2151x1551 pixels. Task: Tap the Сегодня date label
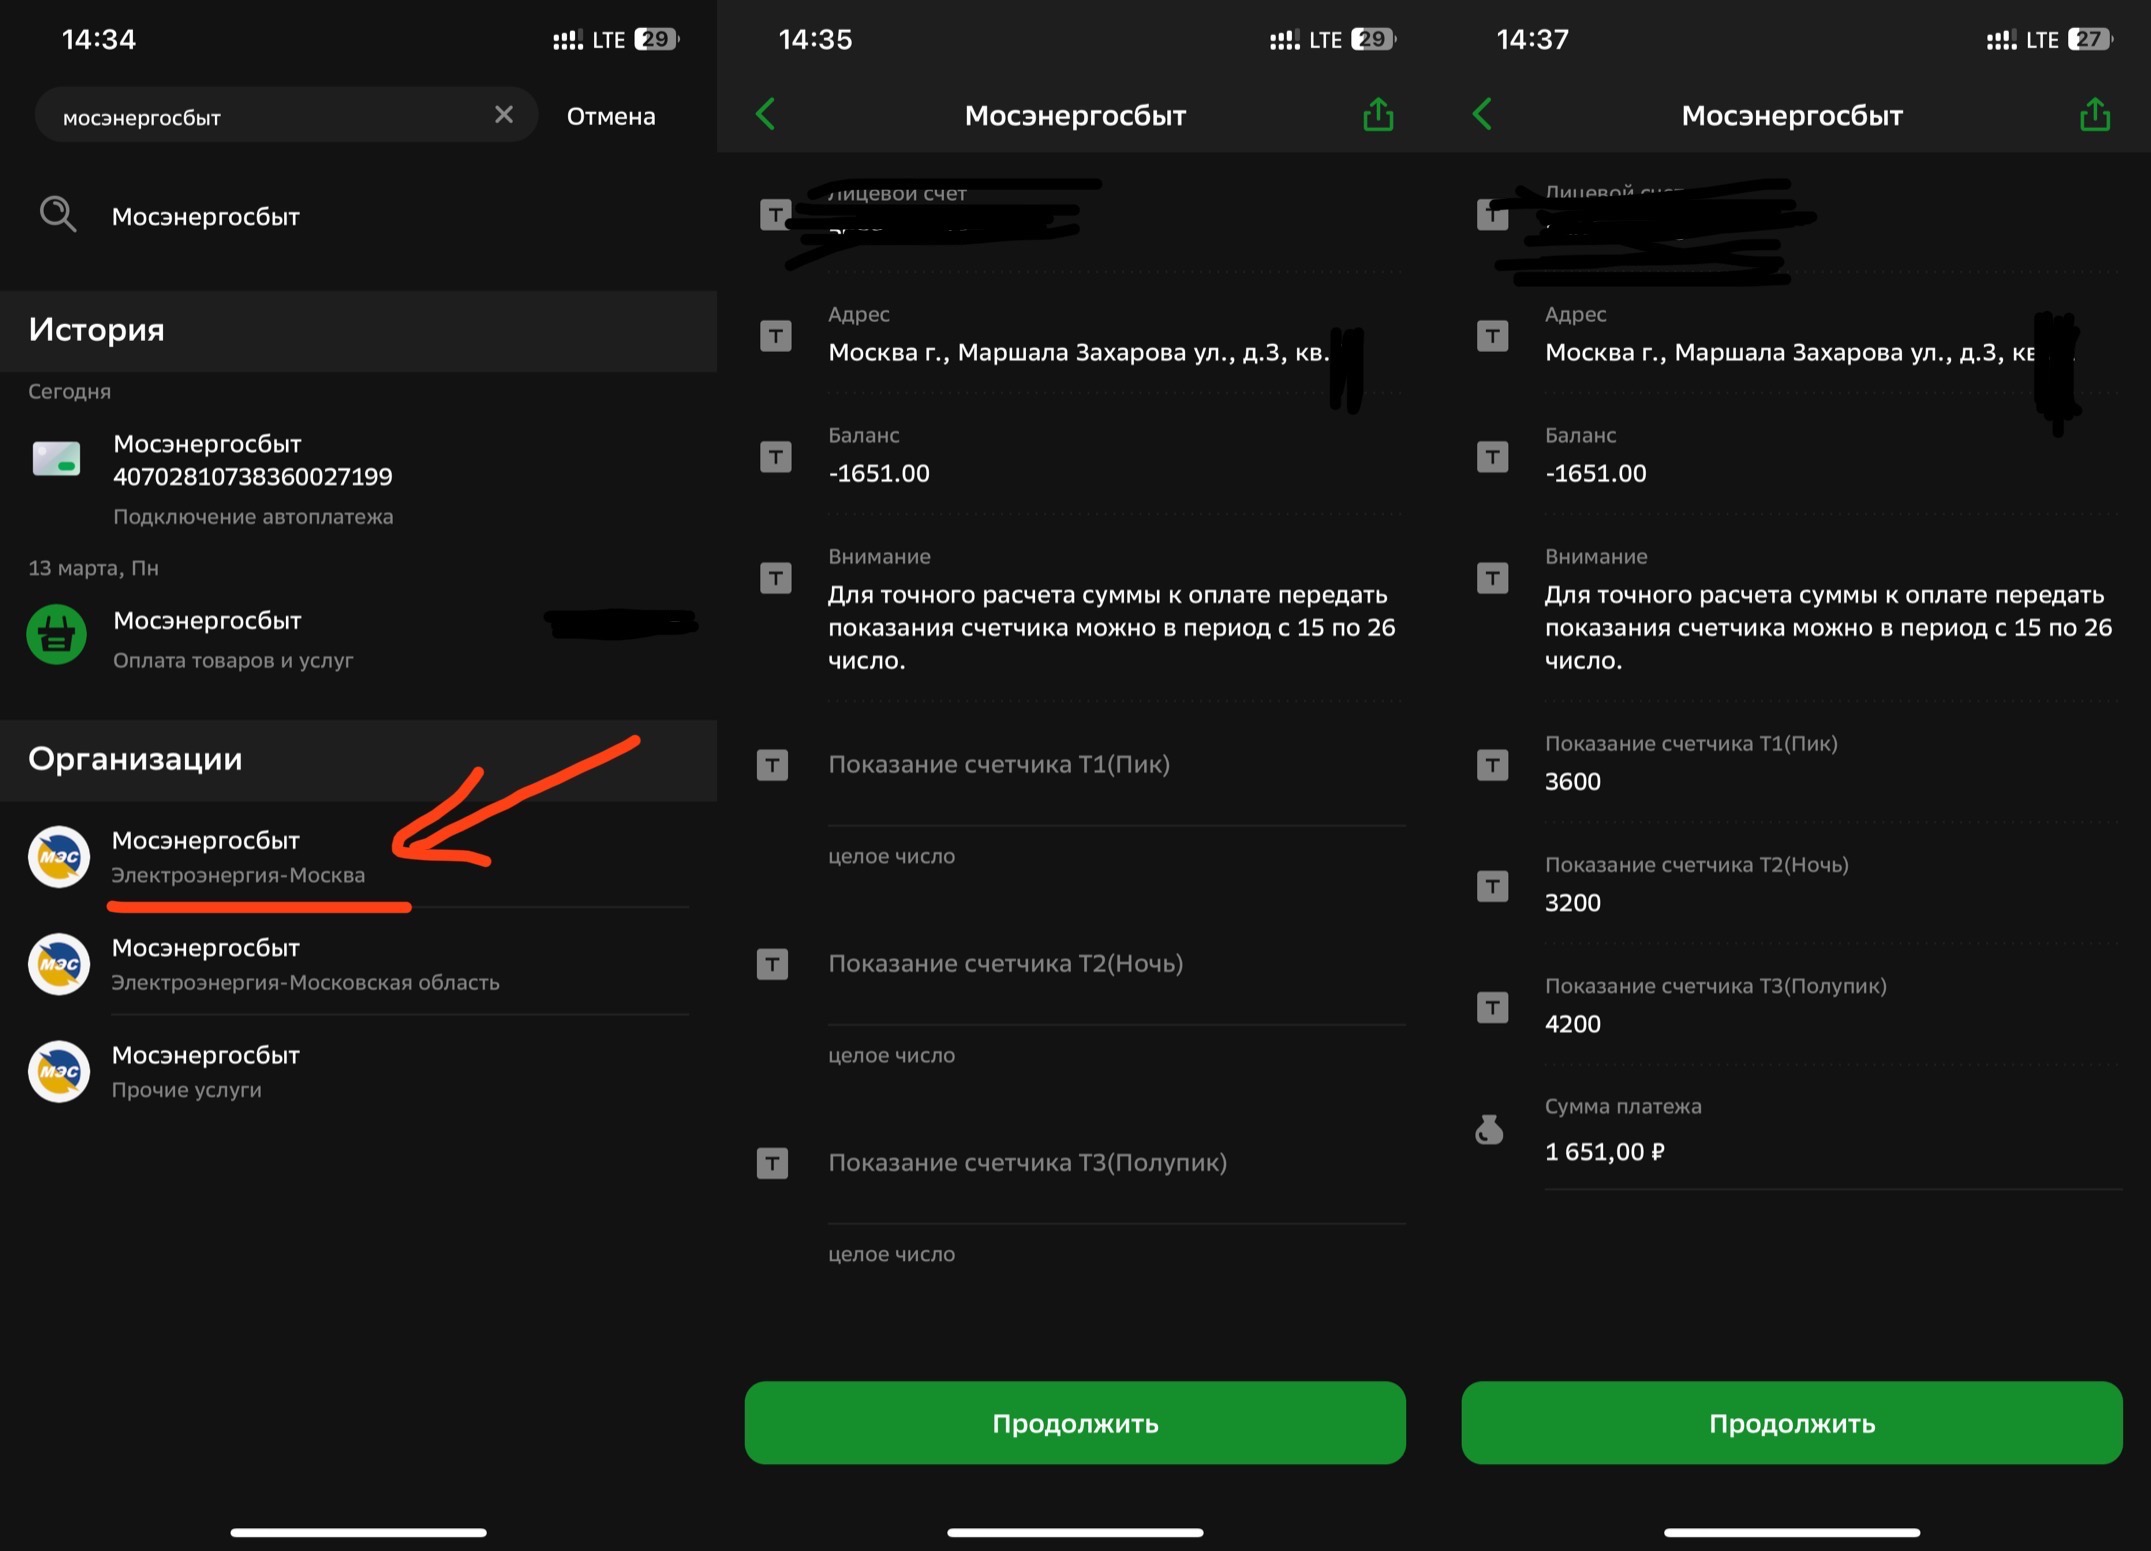[69, 391]
